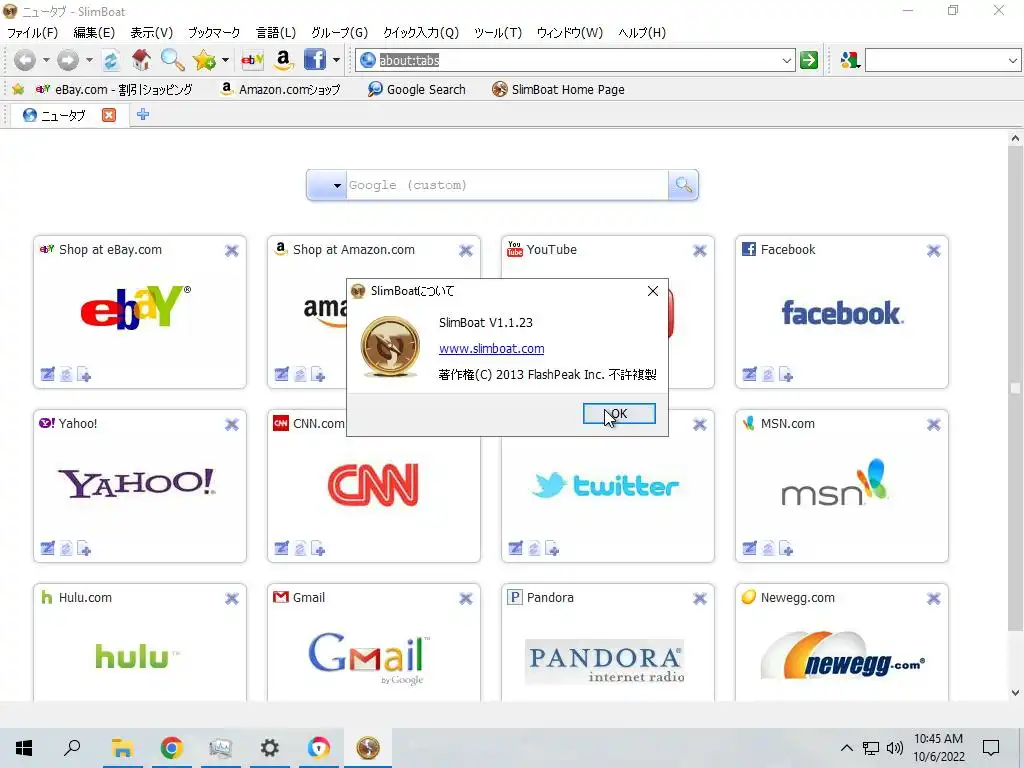The width and height of the screenshot is (1024, 768).
Task: Remove the Shop at Amazon.com tile
Action: tap(466, 251)
